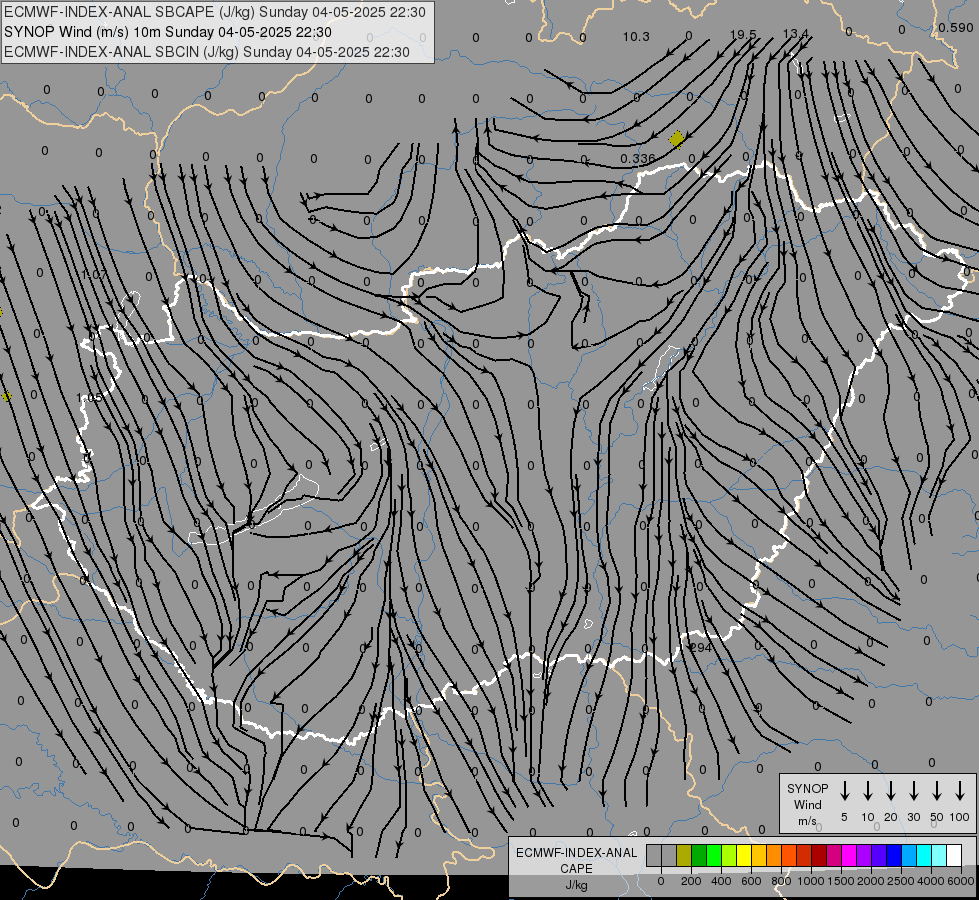Click the map value 10.3 near the top
The image size is (979, 900).
click(x=636, y=37)
